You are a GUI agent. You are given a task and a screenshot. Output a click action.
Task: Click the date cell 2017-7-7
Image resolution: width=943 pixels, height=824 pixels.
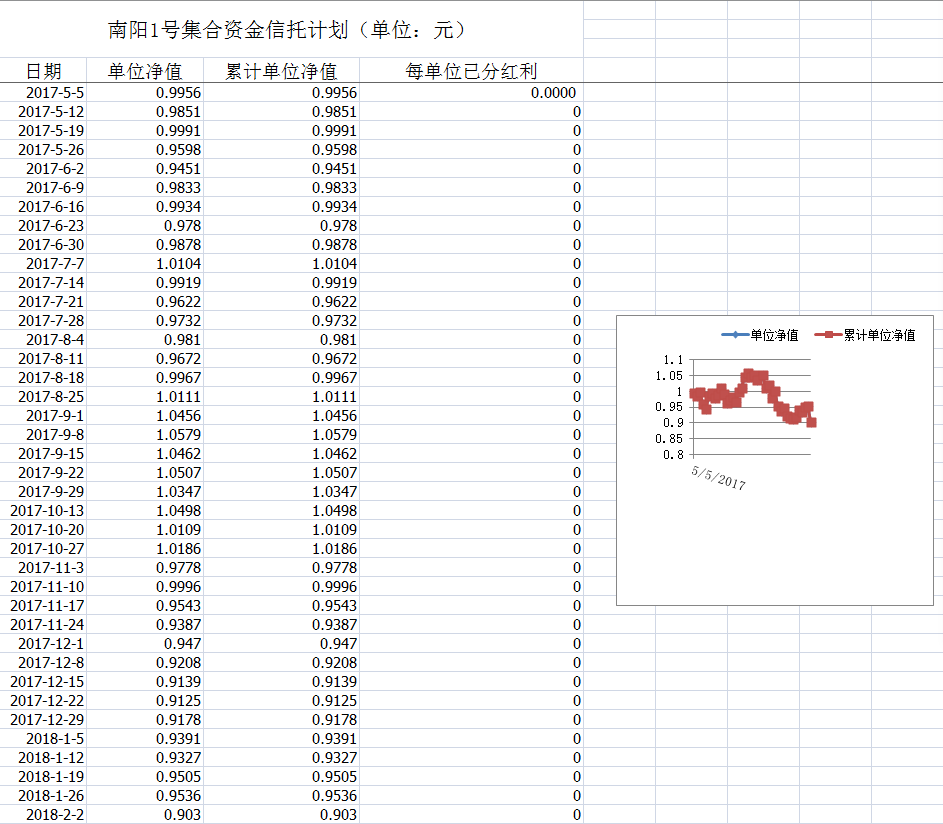[x=55, y=264]
